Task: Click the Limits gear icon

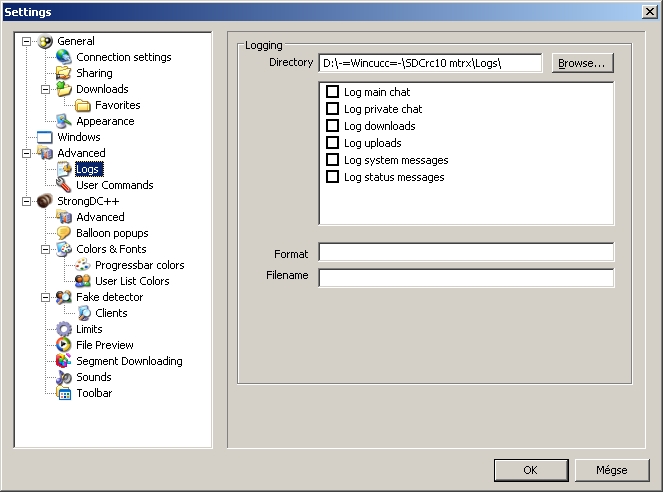Action: tap(64, 329)
